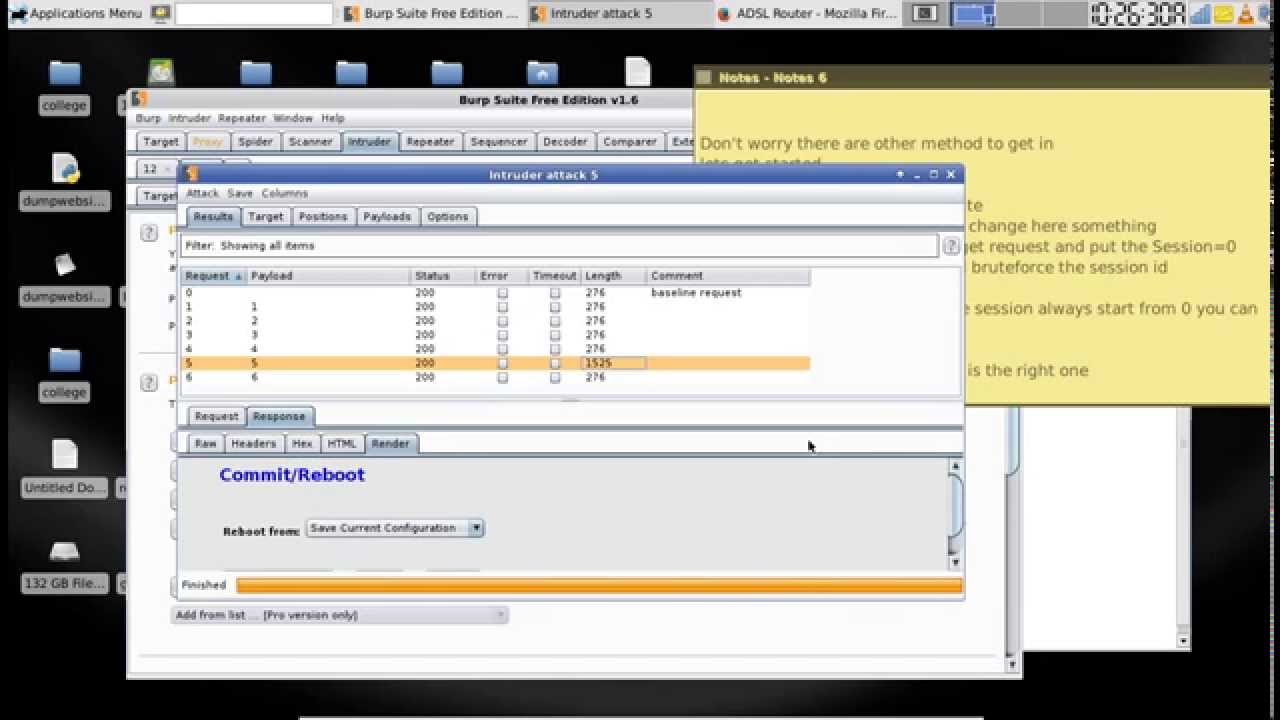Select Options tab in Intruder attack window

coord(447,216)
